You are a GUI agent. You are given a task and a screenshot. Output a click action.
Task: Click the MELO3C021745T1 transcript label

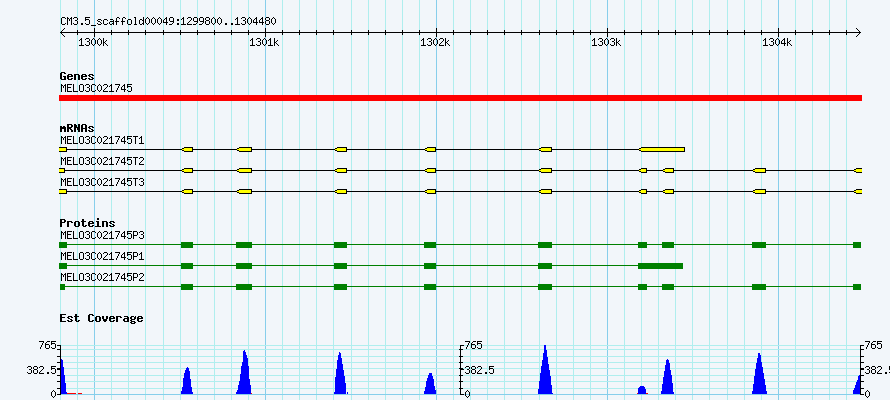pyautogui.click(x=102, y=140)
